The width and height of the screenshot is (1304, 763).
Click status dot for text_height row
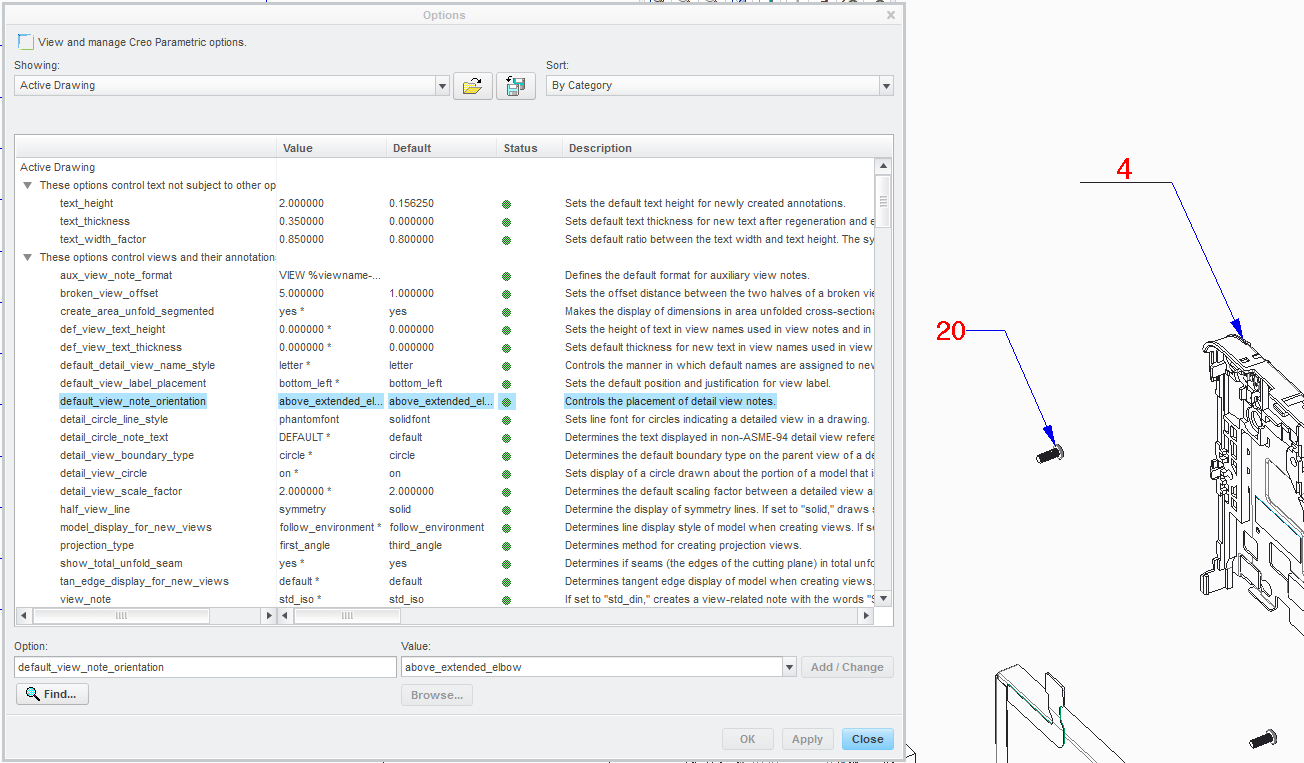point(506,204)
